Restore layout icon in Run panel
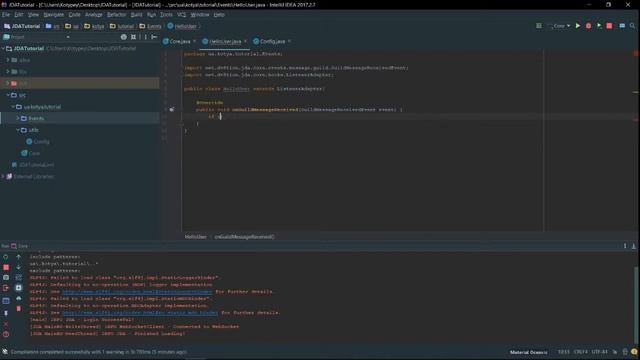The width and height of the screenshot is (640, 360). 6,301
